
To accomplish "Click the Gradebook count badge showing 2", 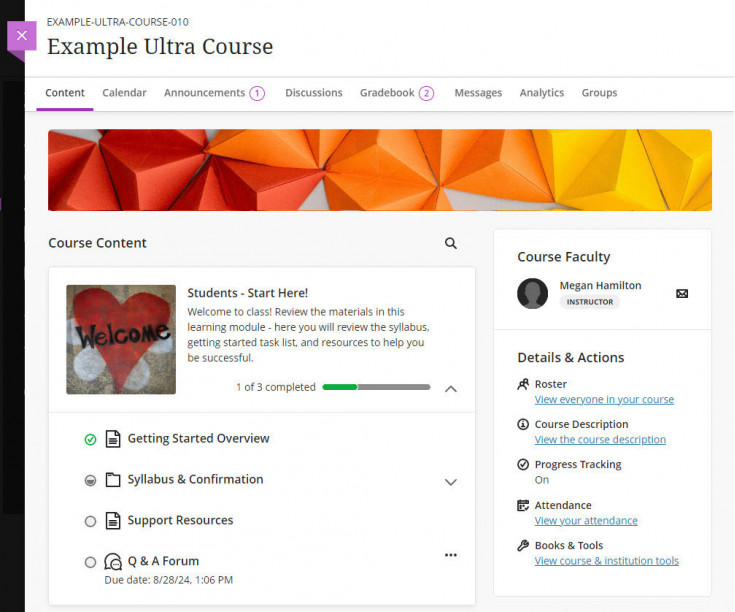I will [426, 93].
